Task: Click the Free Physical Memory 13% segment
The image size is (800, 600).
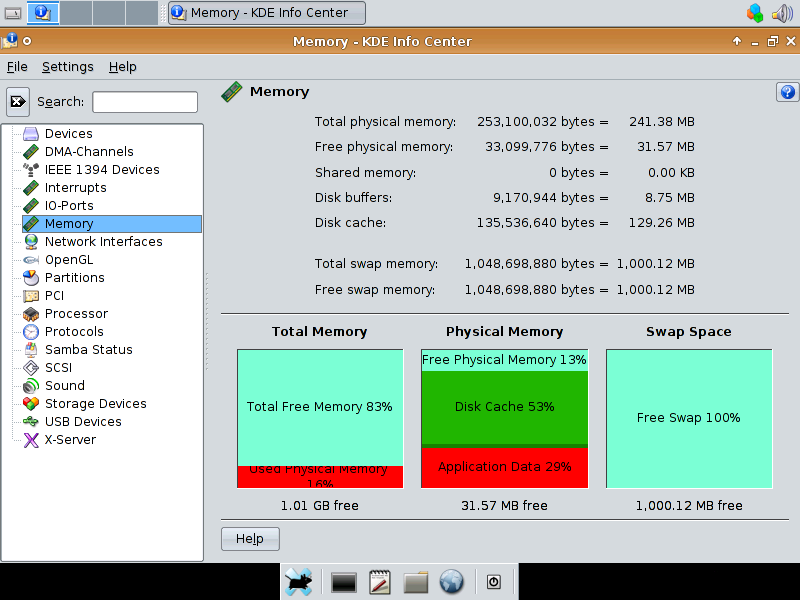Action: (x=505, y=360)
